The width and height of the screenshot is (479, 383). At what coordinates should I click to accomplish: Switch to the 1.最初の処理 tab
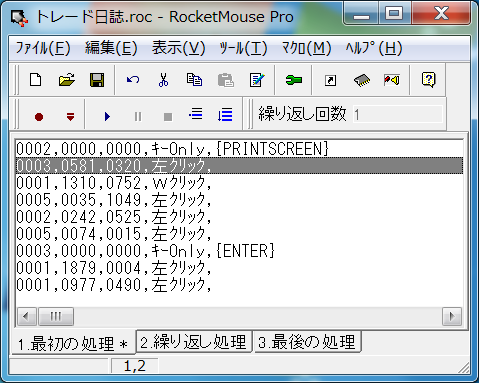73,343
